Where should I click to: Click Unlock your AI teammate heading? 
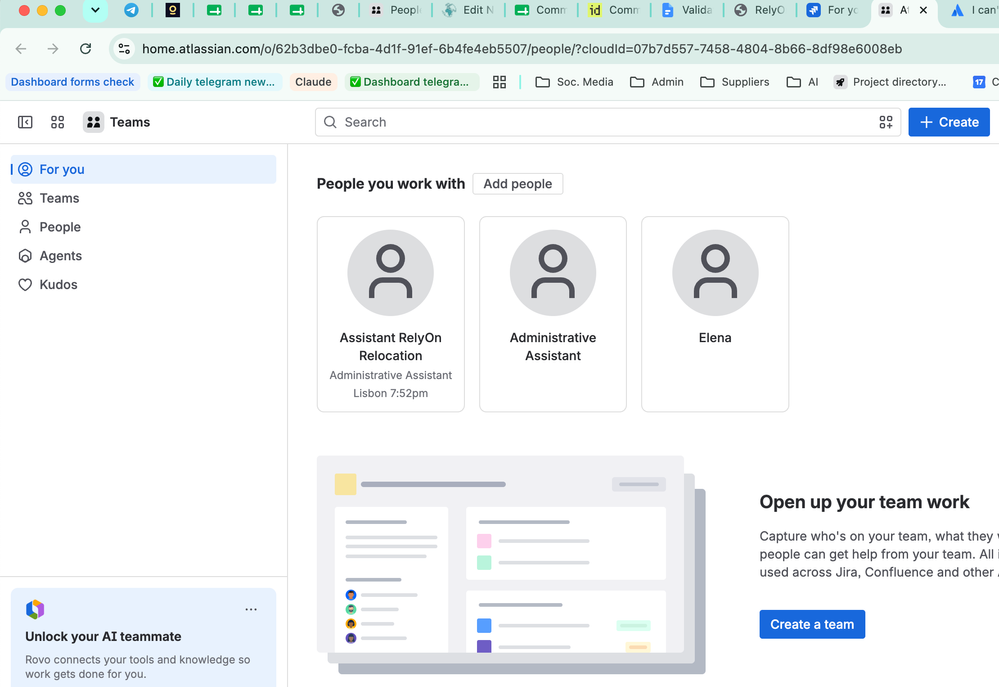tap(103, 637)
